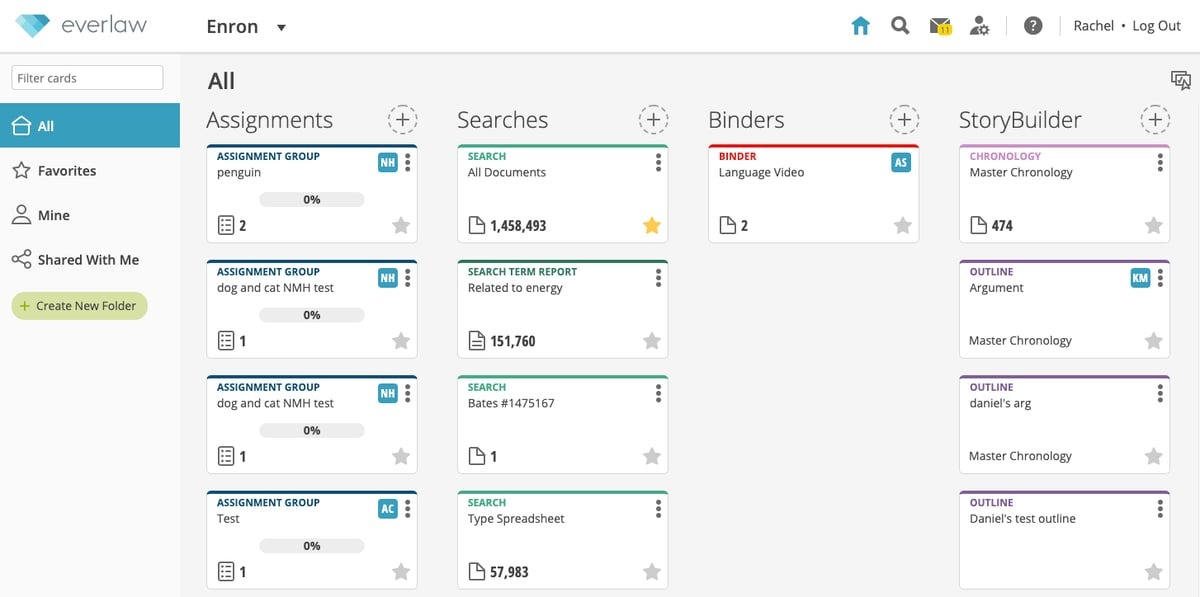Open the Language Video binder card
Screen dimensions: 1200x597
tap(813, 194)
